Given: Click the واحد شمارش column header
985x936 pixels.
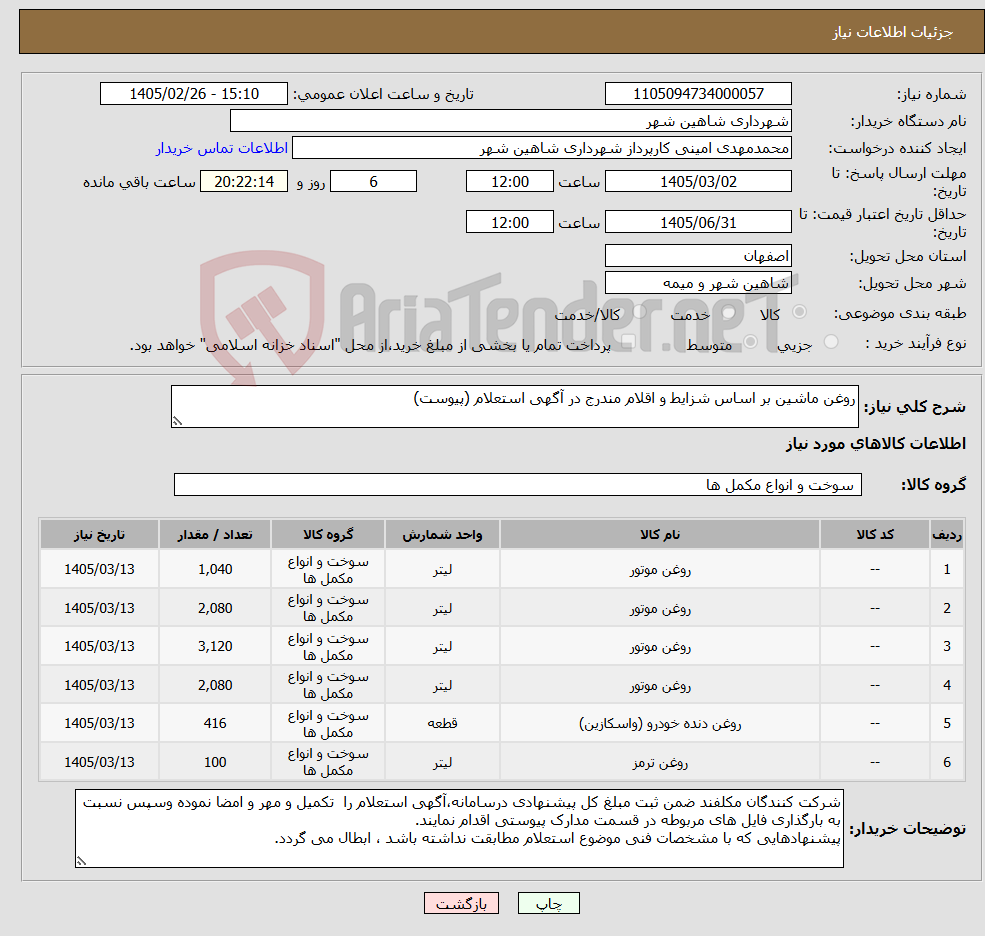Looking at the screenshot, I should 442,535.
